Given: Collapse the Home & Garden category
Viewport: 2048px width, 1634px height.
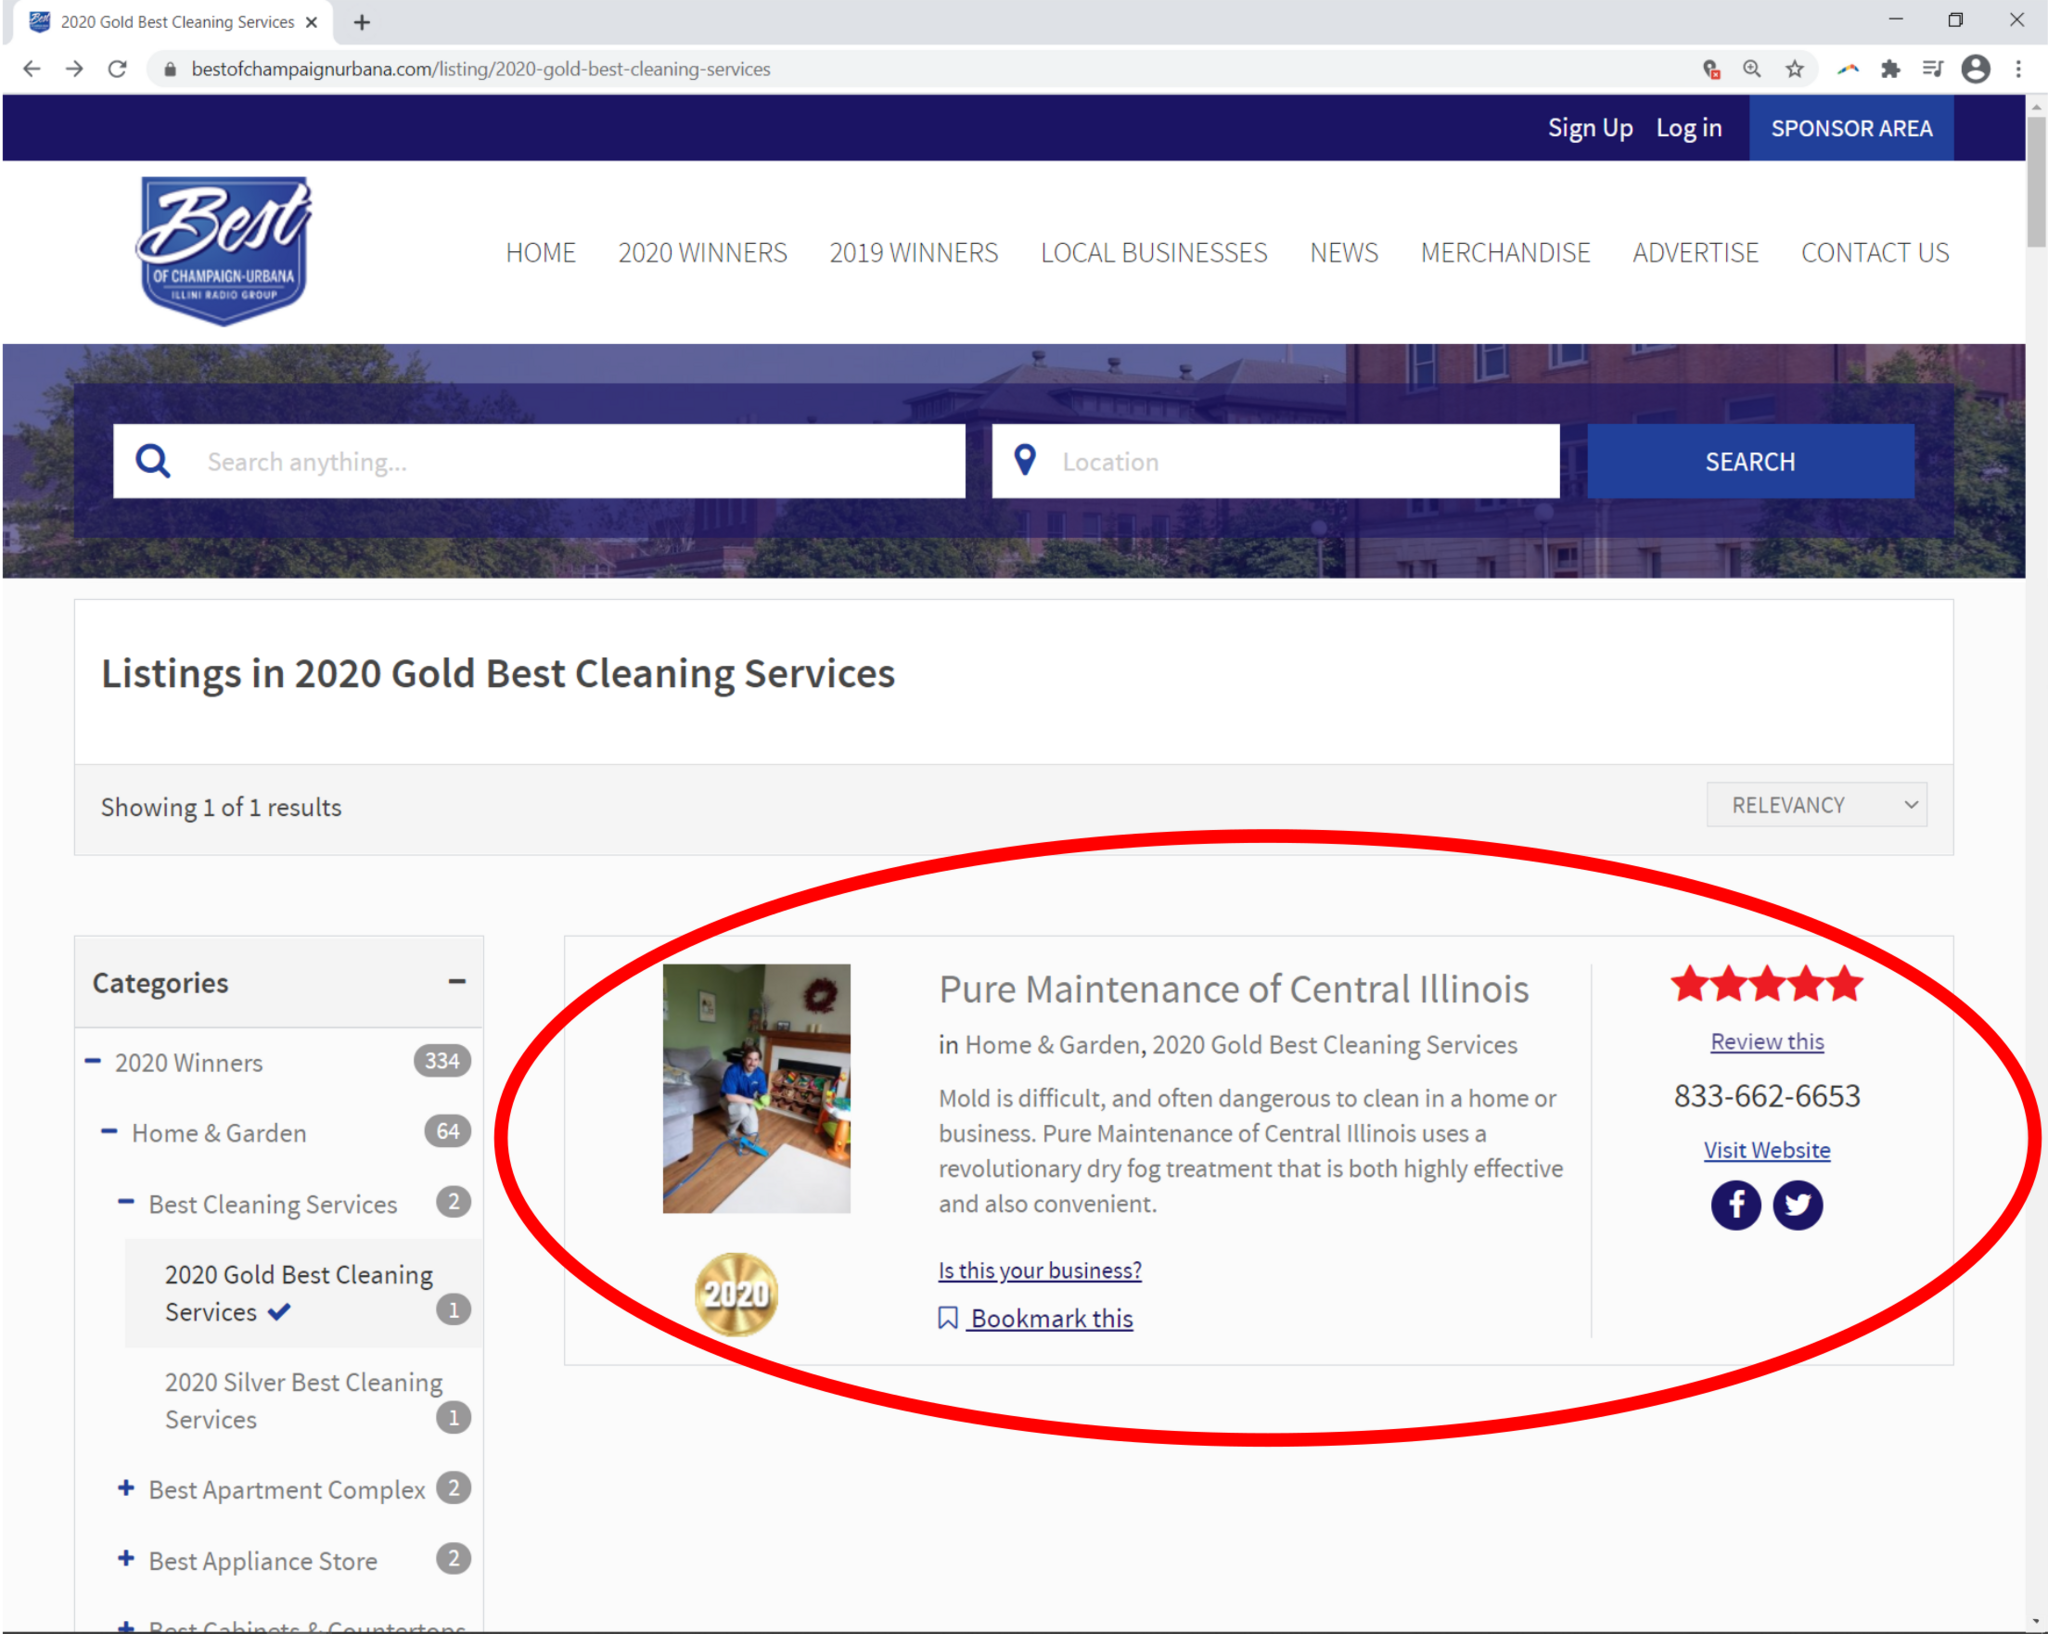Looking at the screenshot, I should coord(109,1132).
